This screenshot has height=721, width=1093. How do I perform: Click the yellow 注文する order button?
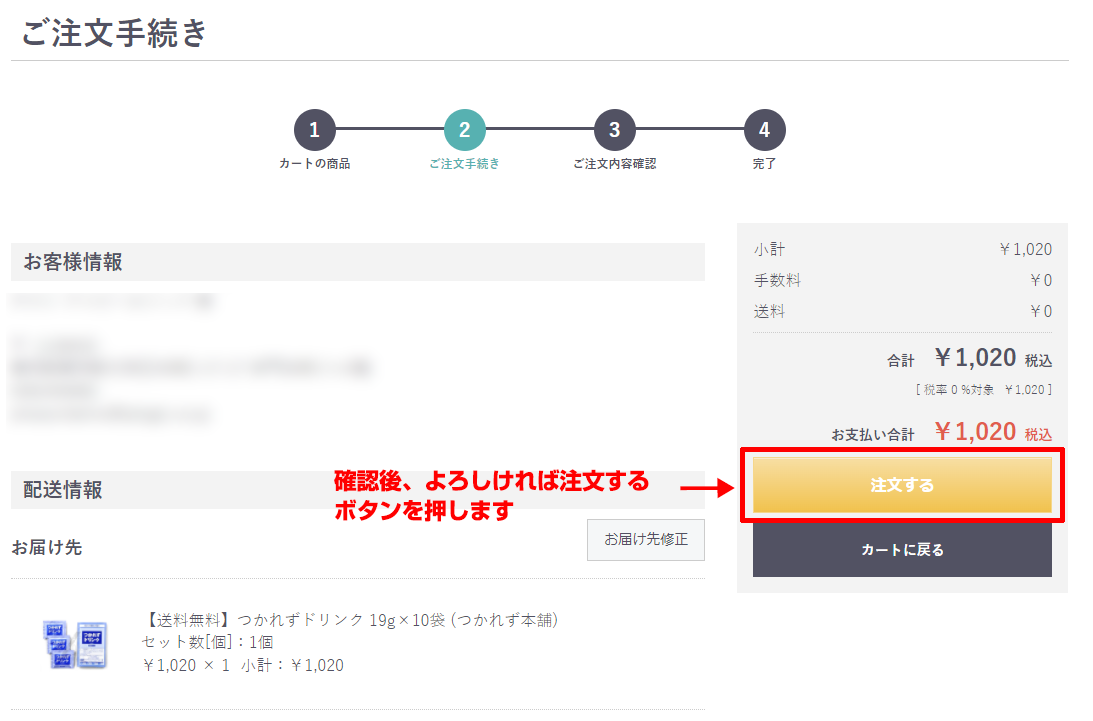[x=902, y=485]
